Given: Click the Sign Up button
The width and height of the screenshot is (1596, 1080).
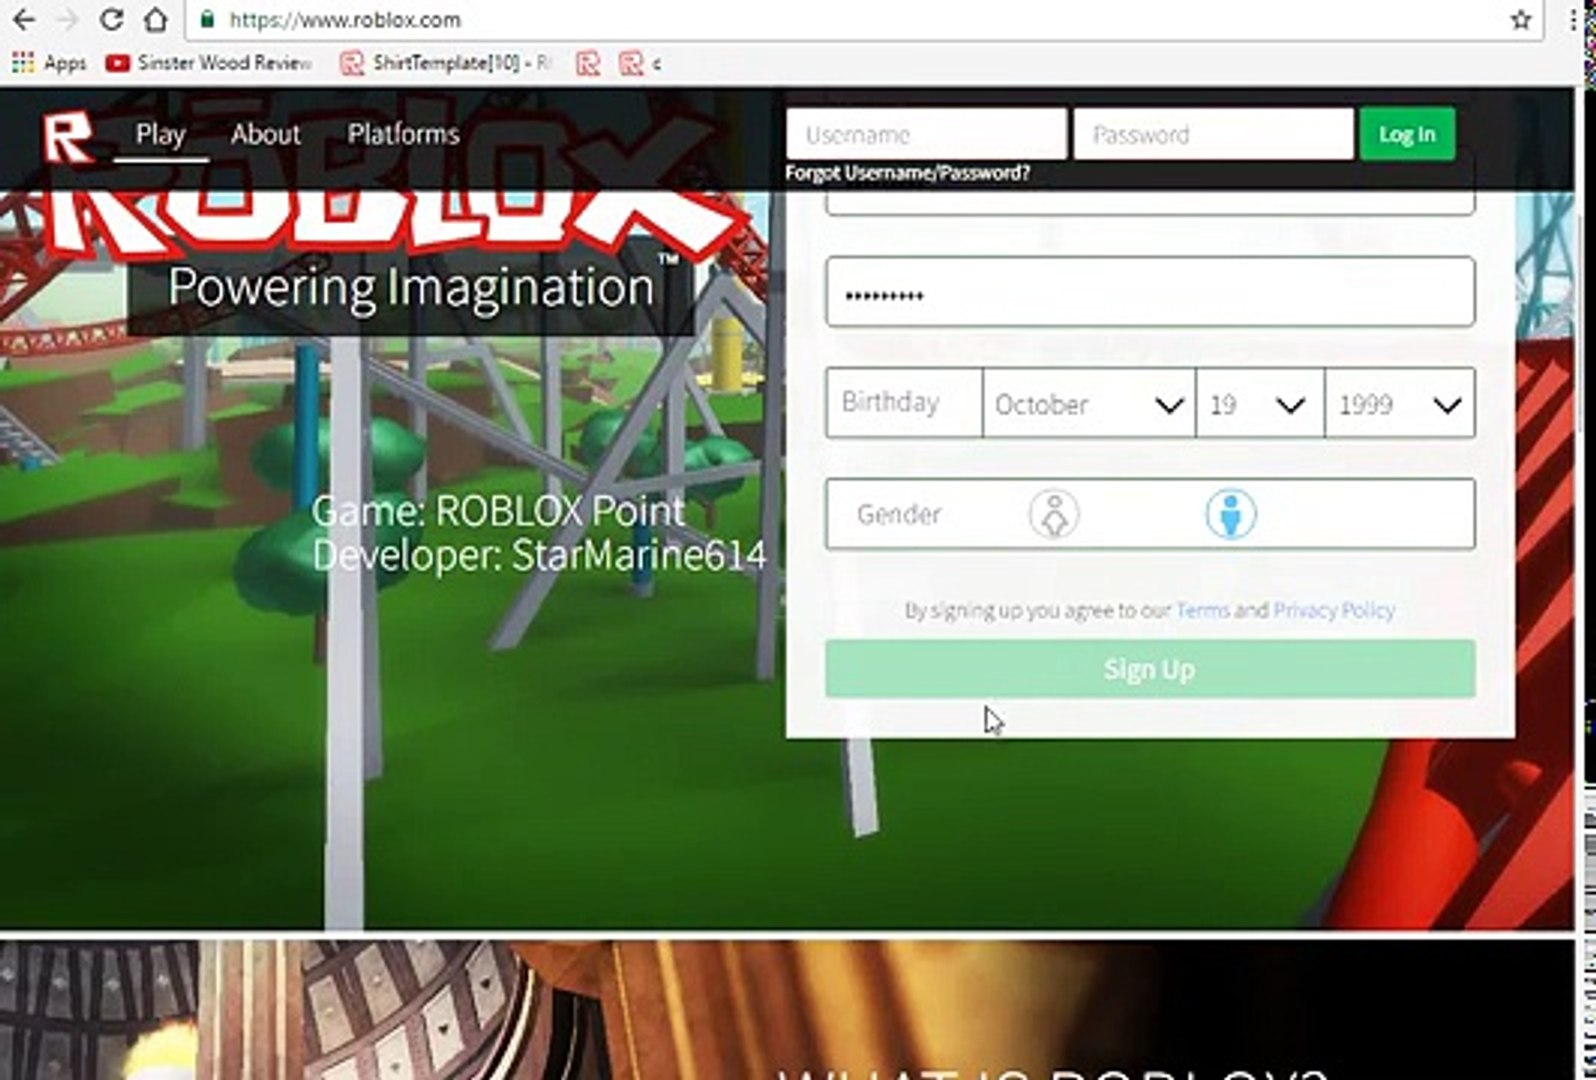Looking at the screenshot, I should pyautogui.click(x=1150, y=669).
